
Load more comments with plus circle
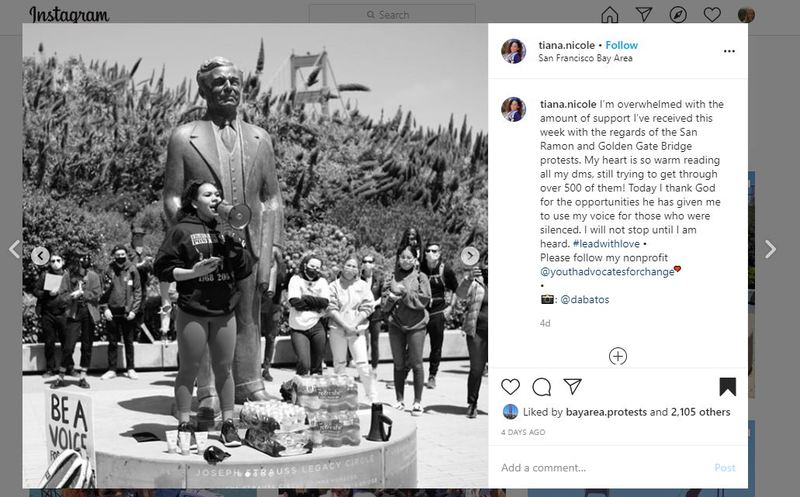618,356
